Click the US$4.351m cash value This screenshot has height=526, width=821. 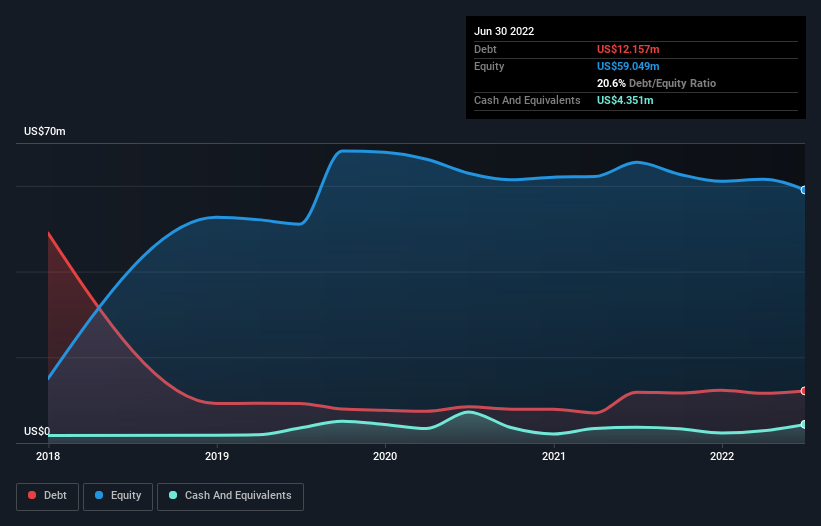pos(625,100)
